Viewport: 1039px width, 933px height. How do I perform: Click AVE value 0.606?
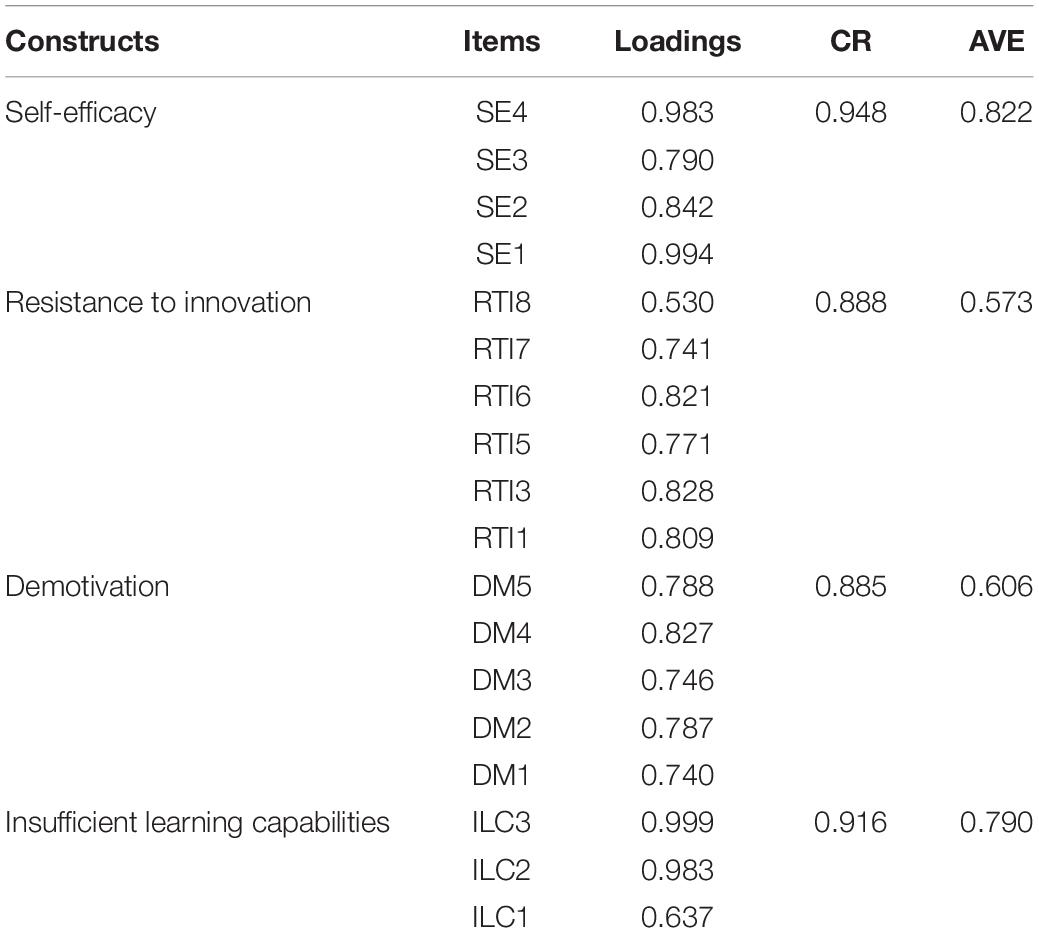pos(996,586)
